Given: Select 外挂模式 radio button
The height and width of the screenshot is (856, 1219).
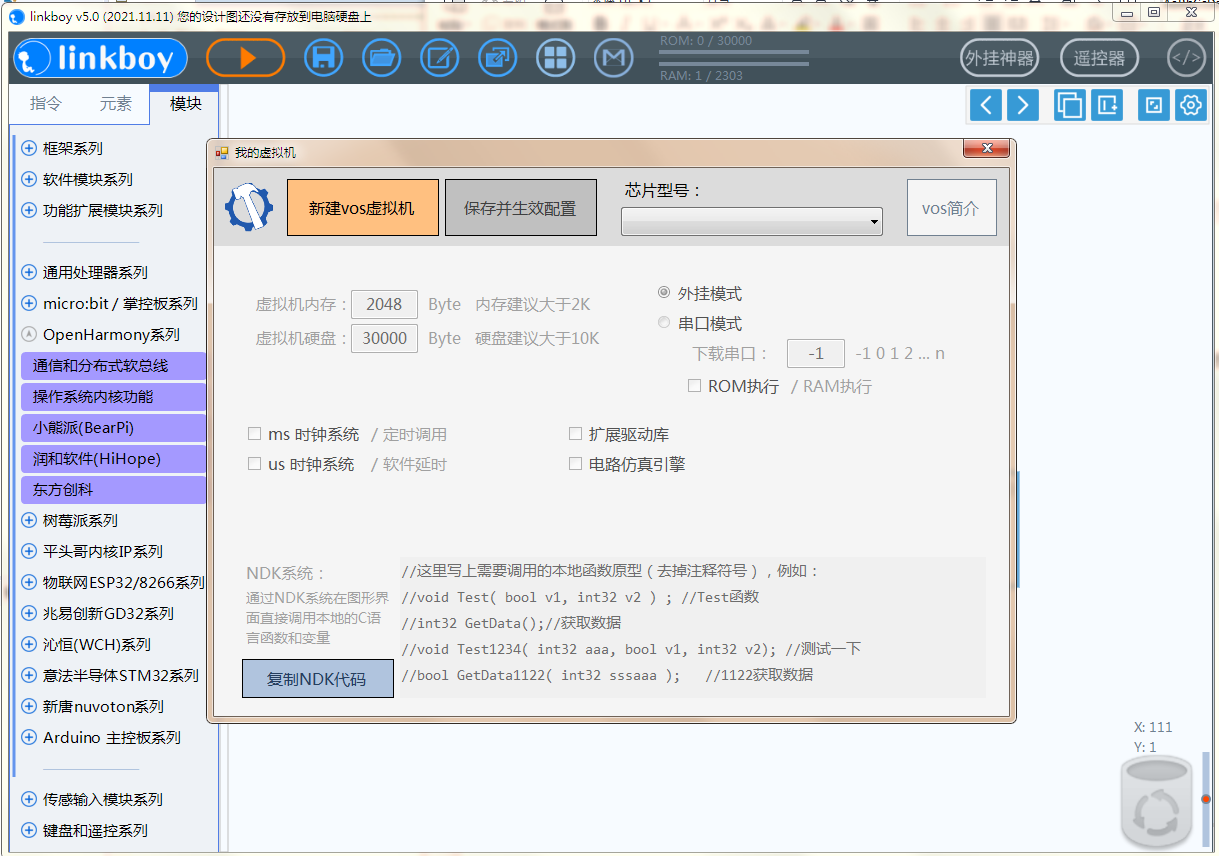Looking at the screenshot, I should (x=664, y=293).
